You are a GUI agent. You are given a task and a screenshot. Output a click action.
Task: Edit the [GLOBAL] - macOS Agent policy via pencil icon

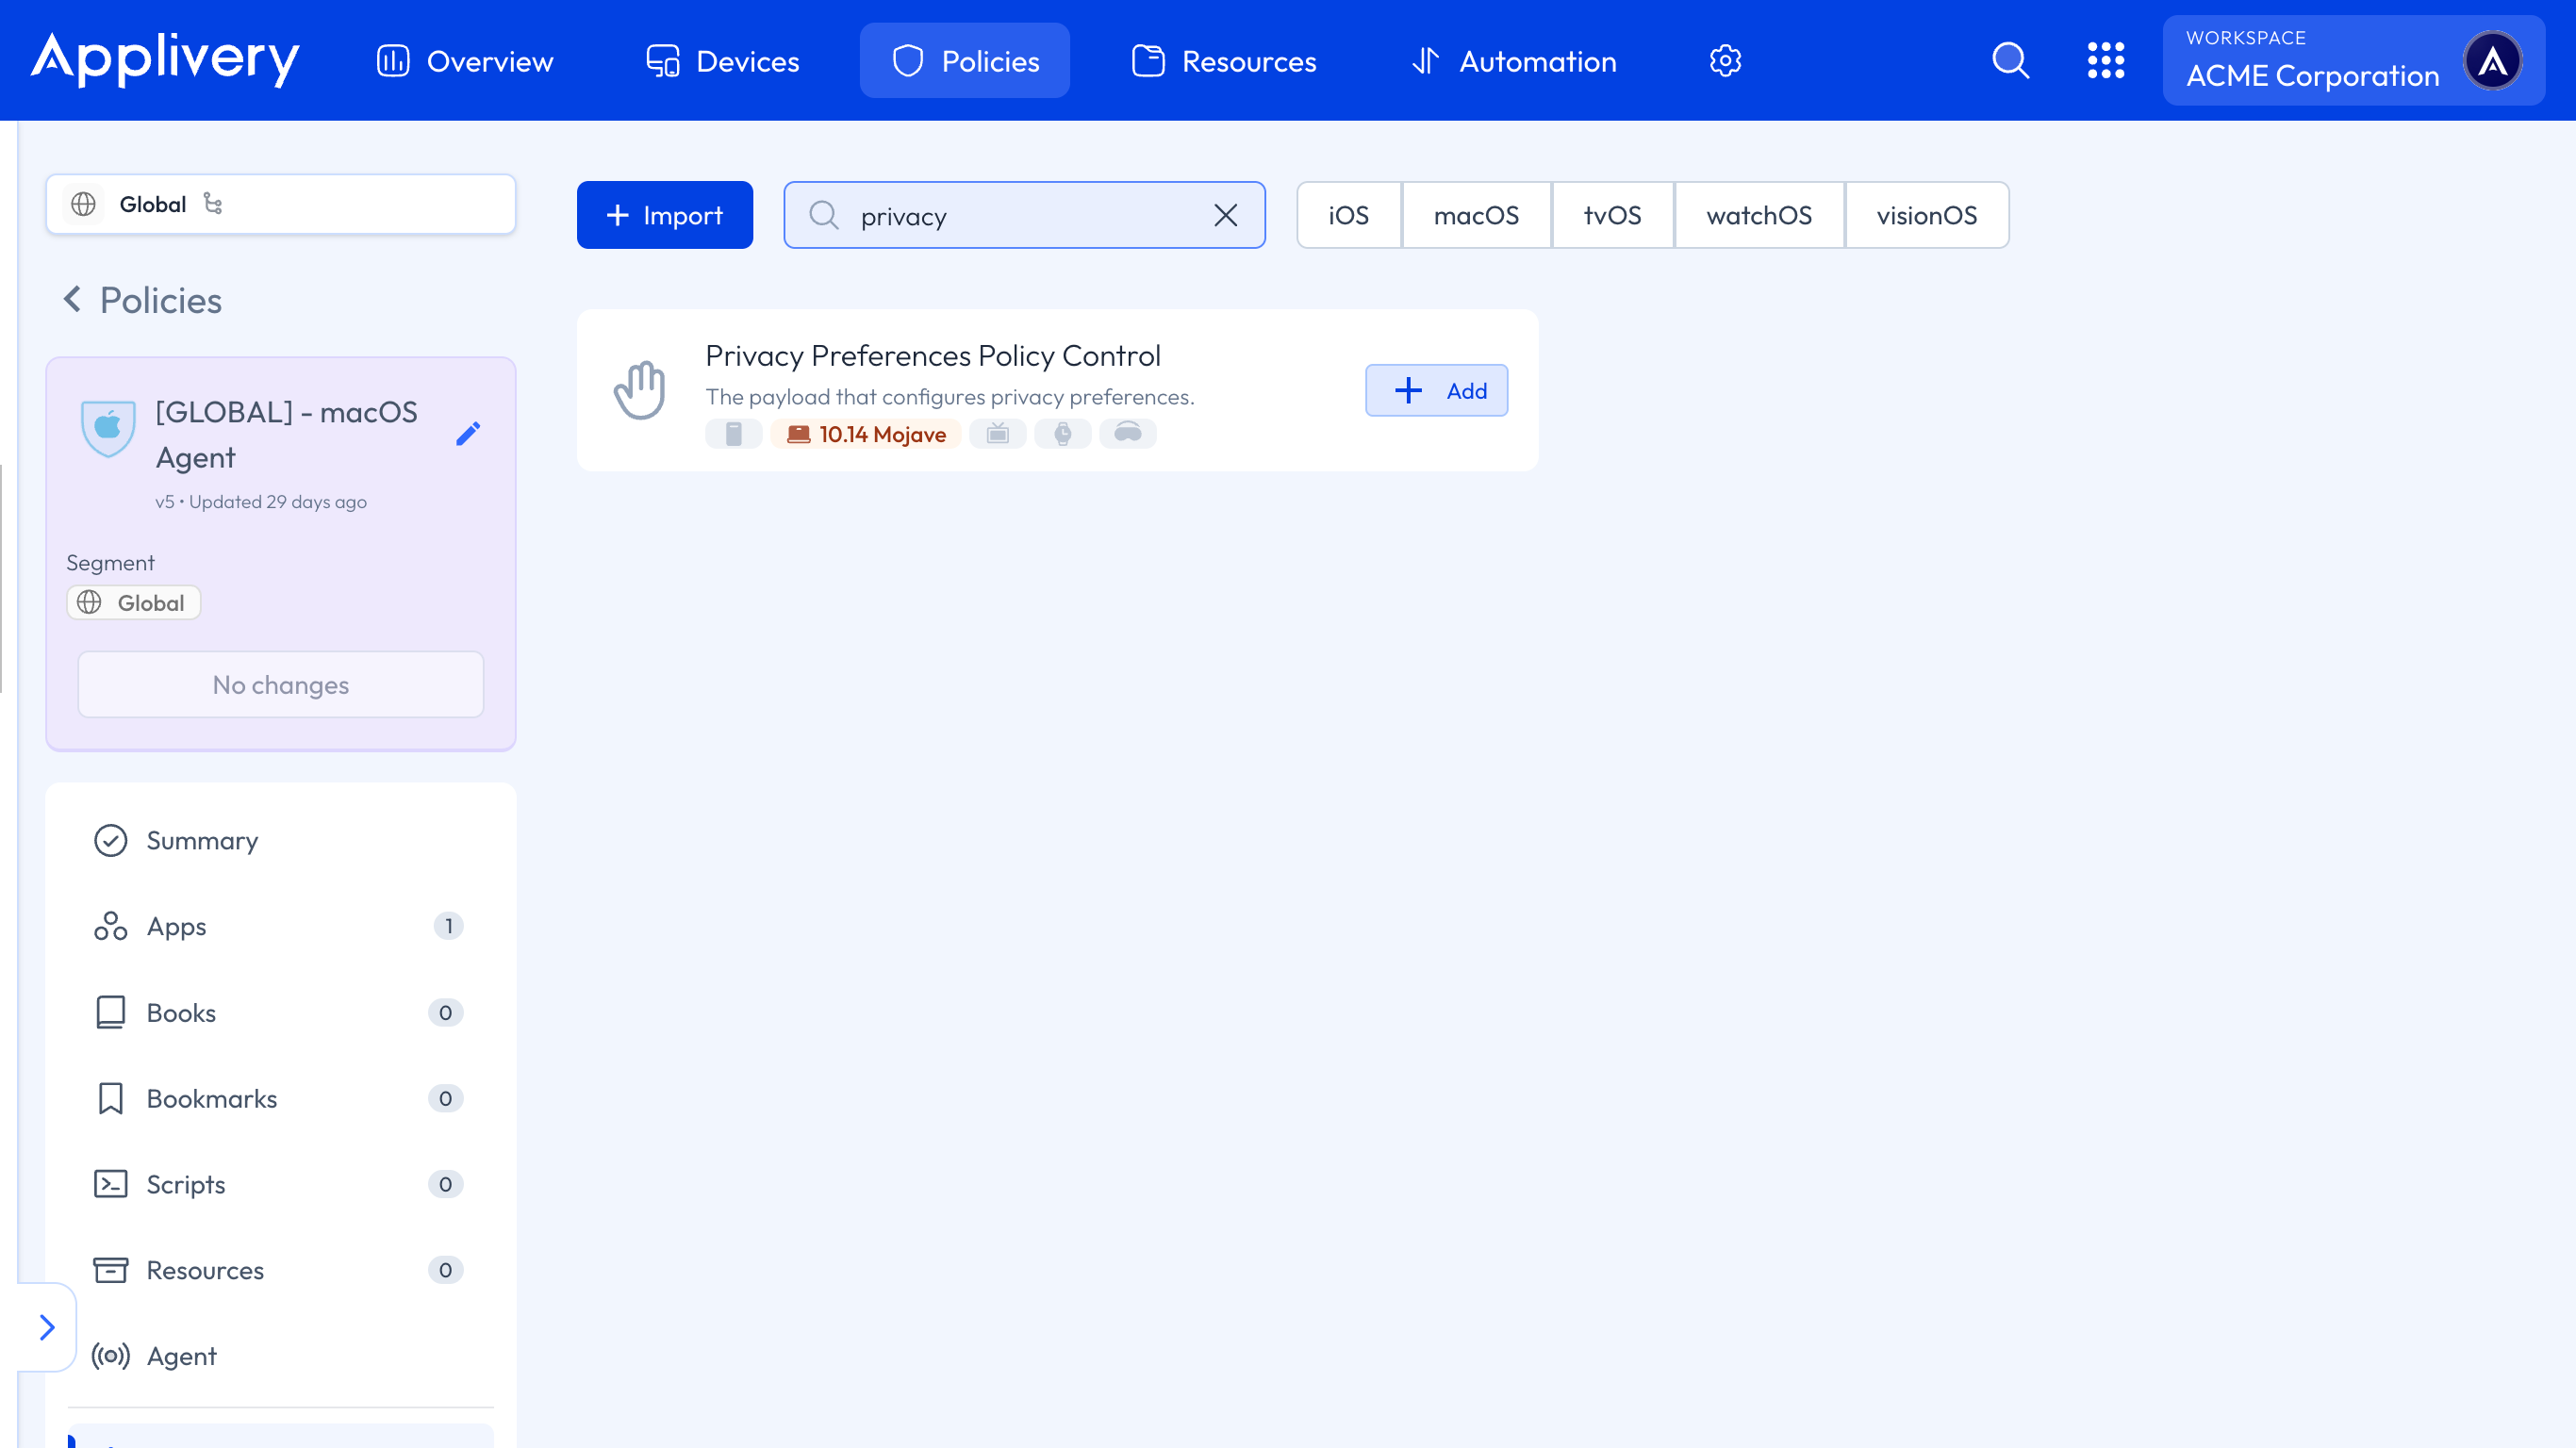click(x=468, y=433)
